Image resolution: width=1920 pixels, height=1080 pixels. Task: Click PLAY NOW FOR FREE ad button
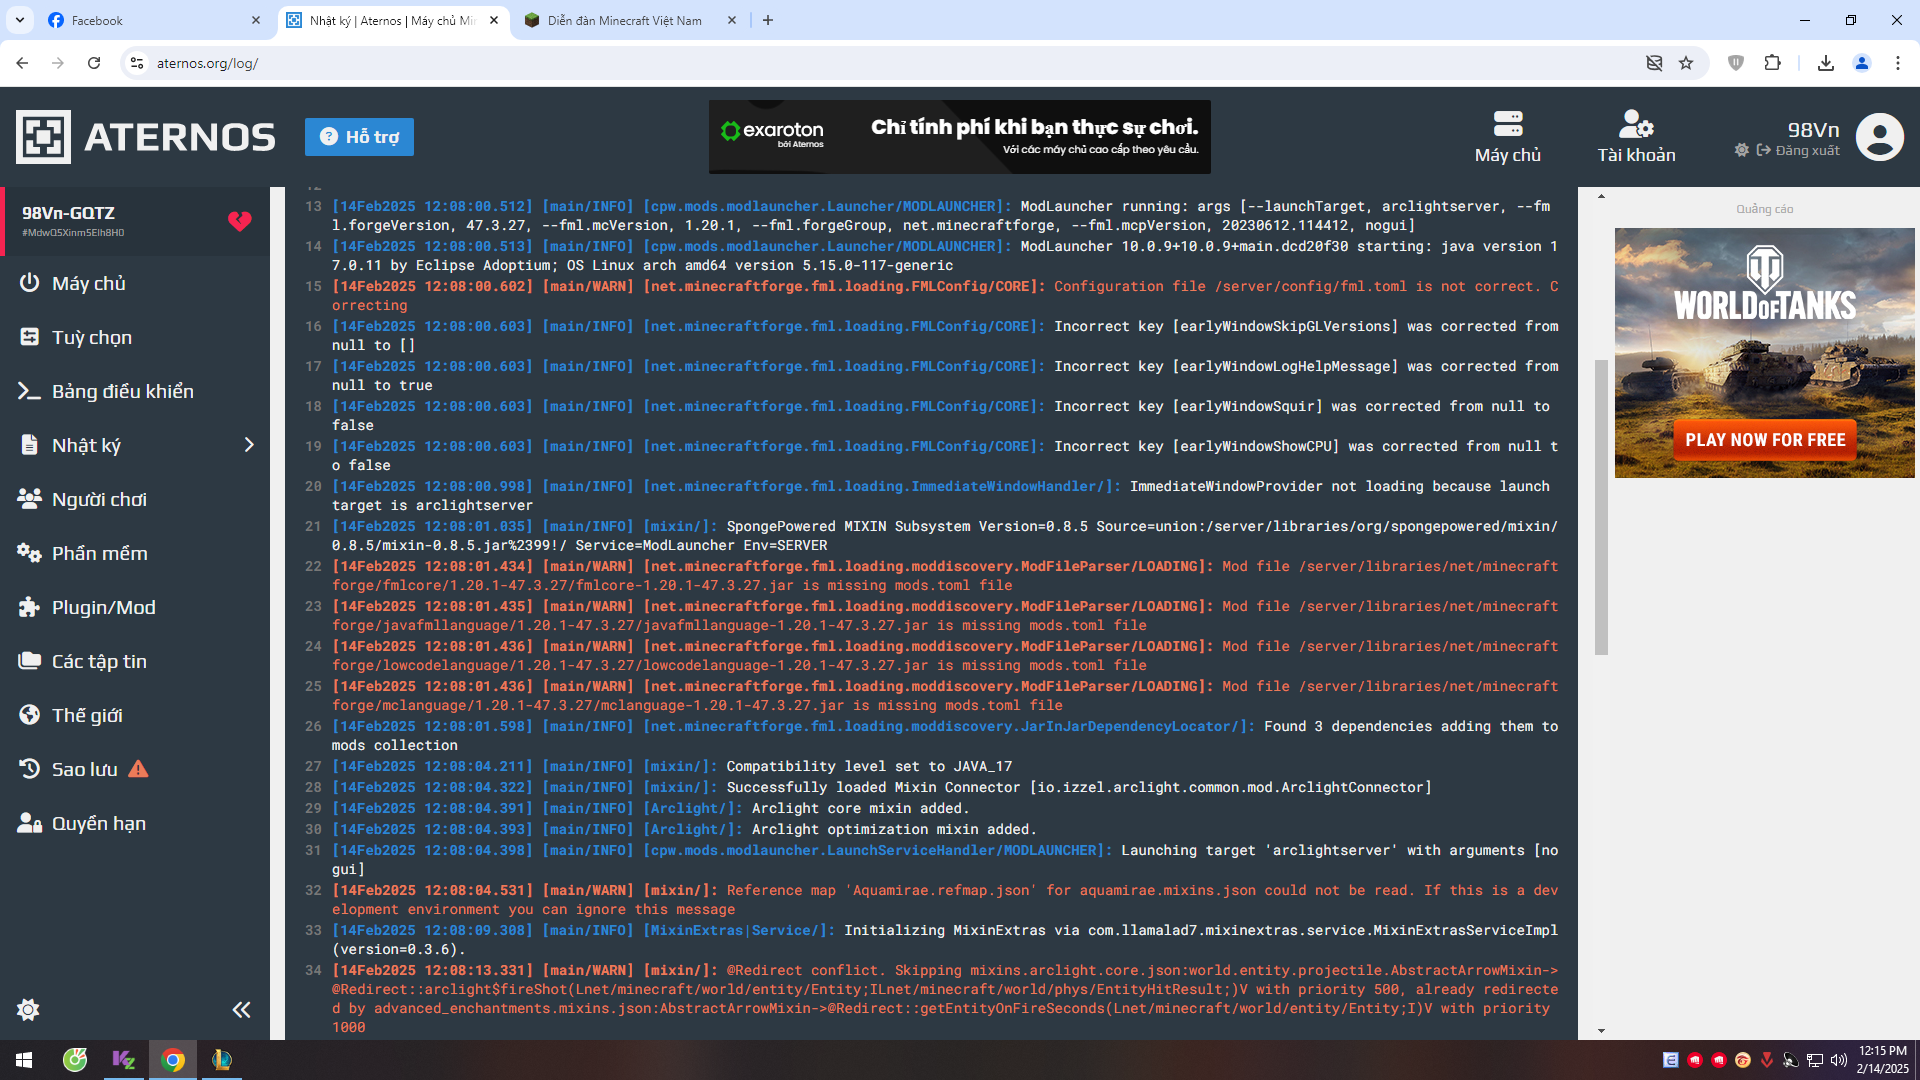1765,440
